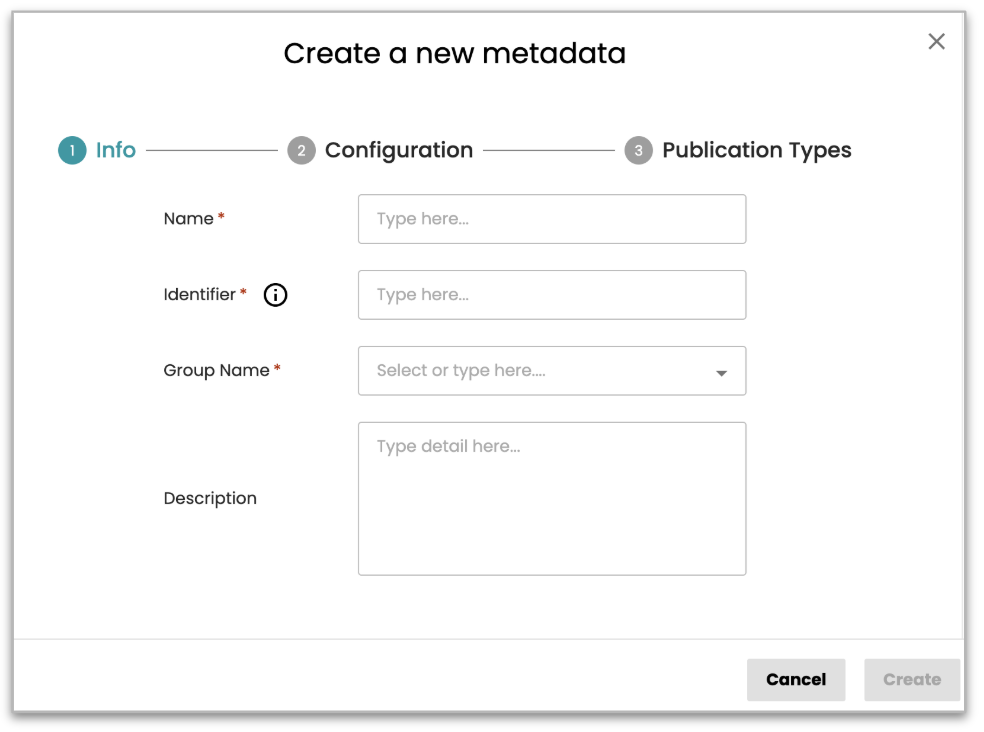
Task: Click into the Name text field
Action: point(551,219)
